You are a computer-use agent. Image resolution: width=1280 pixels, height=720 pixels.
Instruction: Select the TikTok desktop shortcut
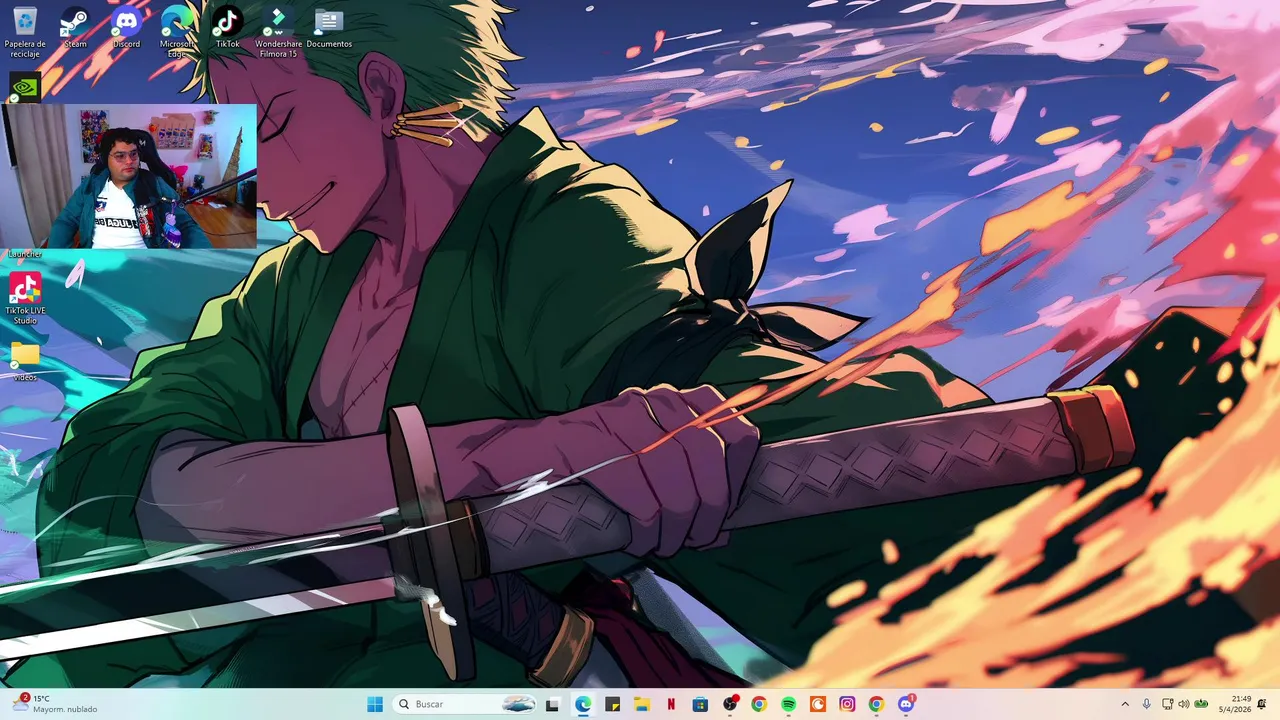227,28
